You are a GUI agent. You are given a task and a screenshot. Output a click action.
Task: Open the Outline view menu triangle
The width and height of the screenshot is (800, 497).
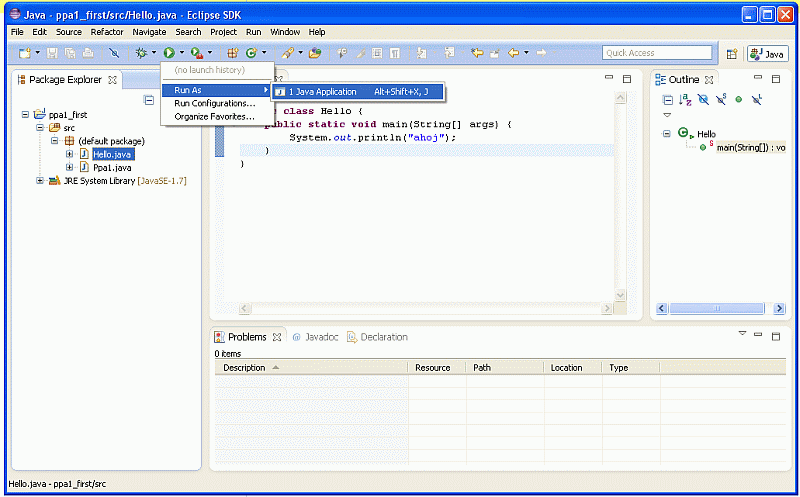point(667,115)
